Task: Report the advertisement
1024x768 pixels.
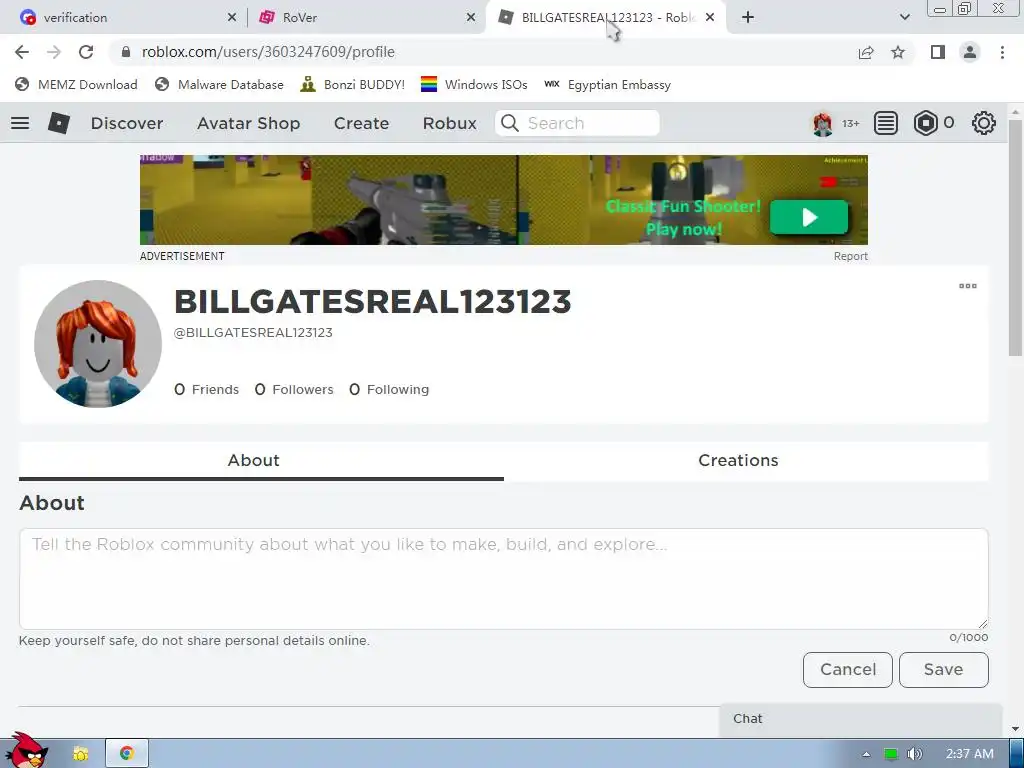Action: point(850,256)
